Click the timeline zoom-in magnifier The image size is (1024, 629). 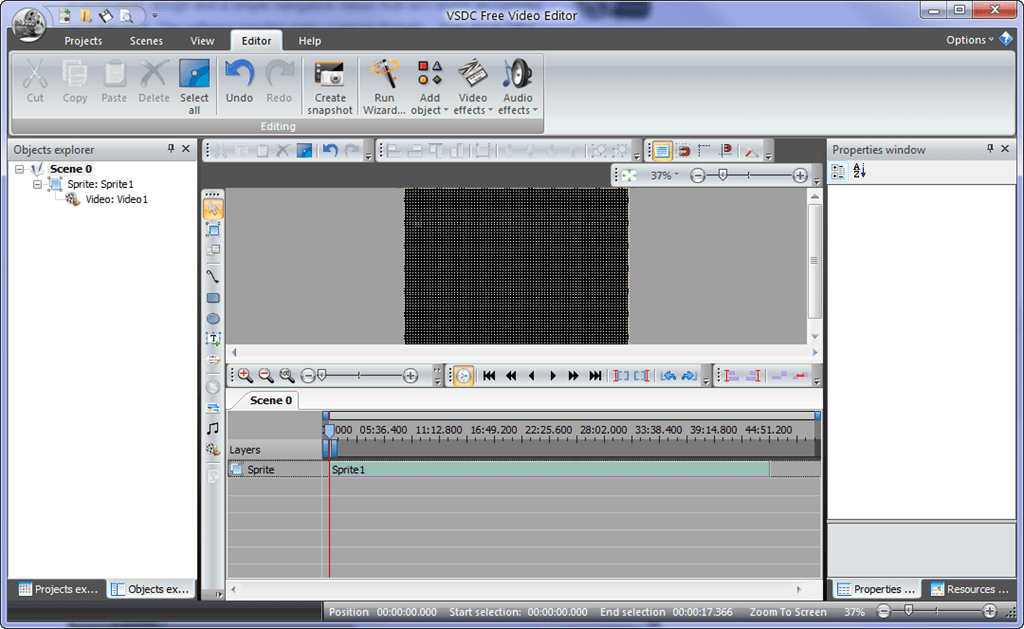click(245, 376)
